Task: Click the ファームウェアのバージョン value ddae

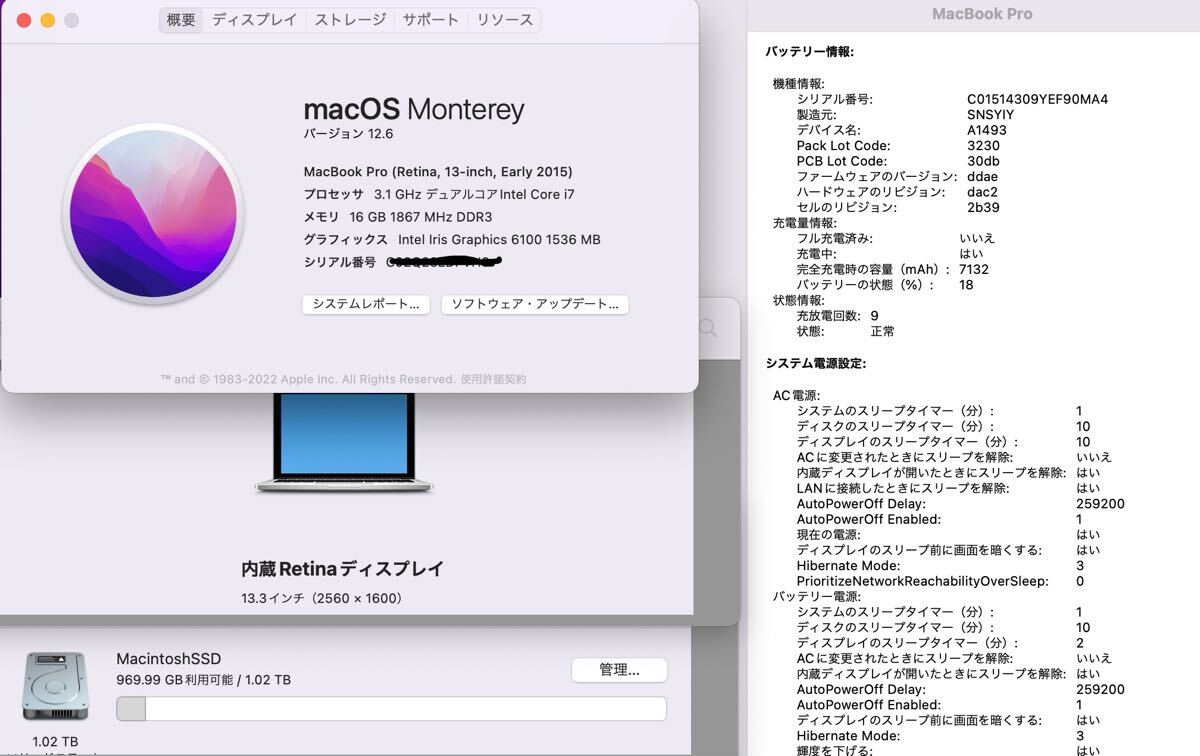Action: pos(982,177)
